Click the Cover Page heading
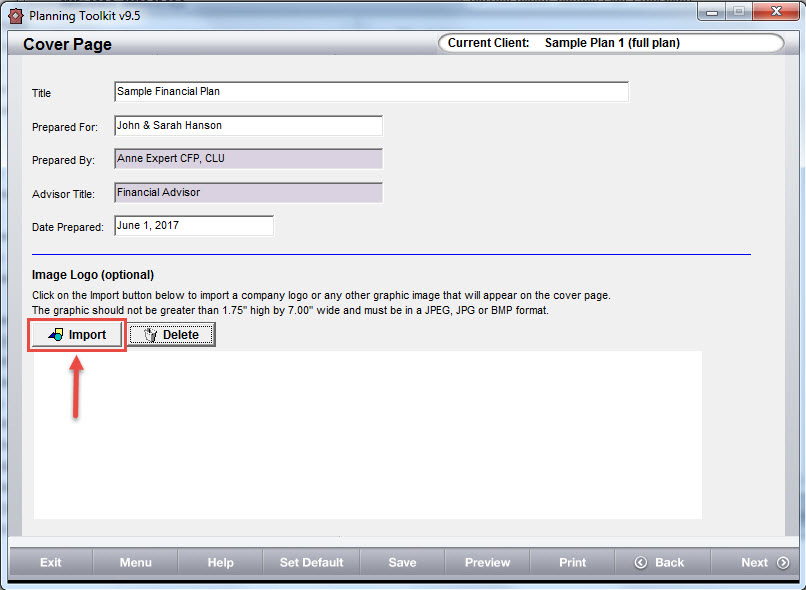This screenshot has width=806, height=590. pyautogui.click(x=67, y=45)
